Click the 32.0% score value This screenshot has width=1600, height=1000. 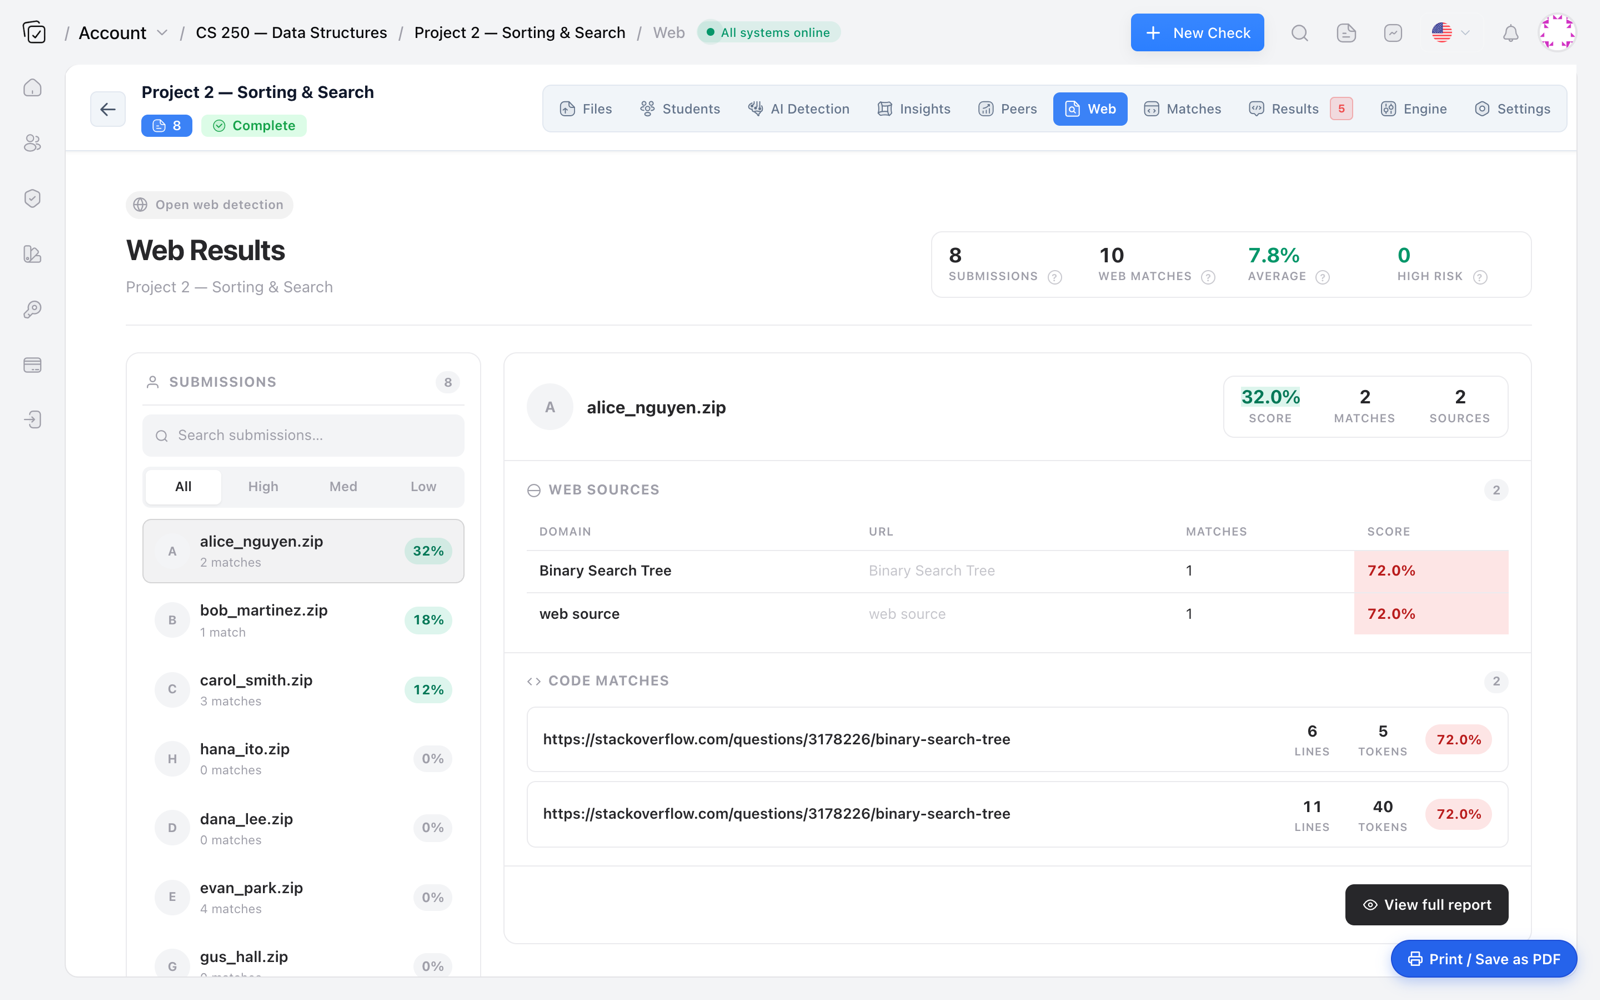pos(1270,397)
